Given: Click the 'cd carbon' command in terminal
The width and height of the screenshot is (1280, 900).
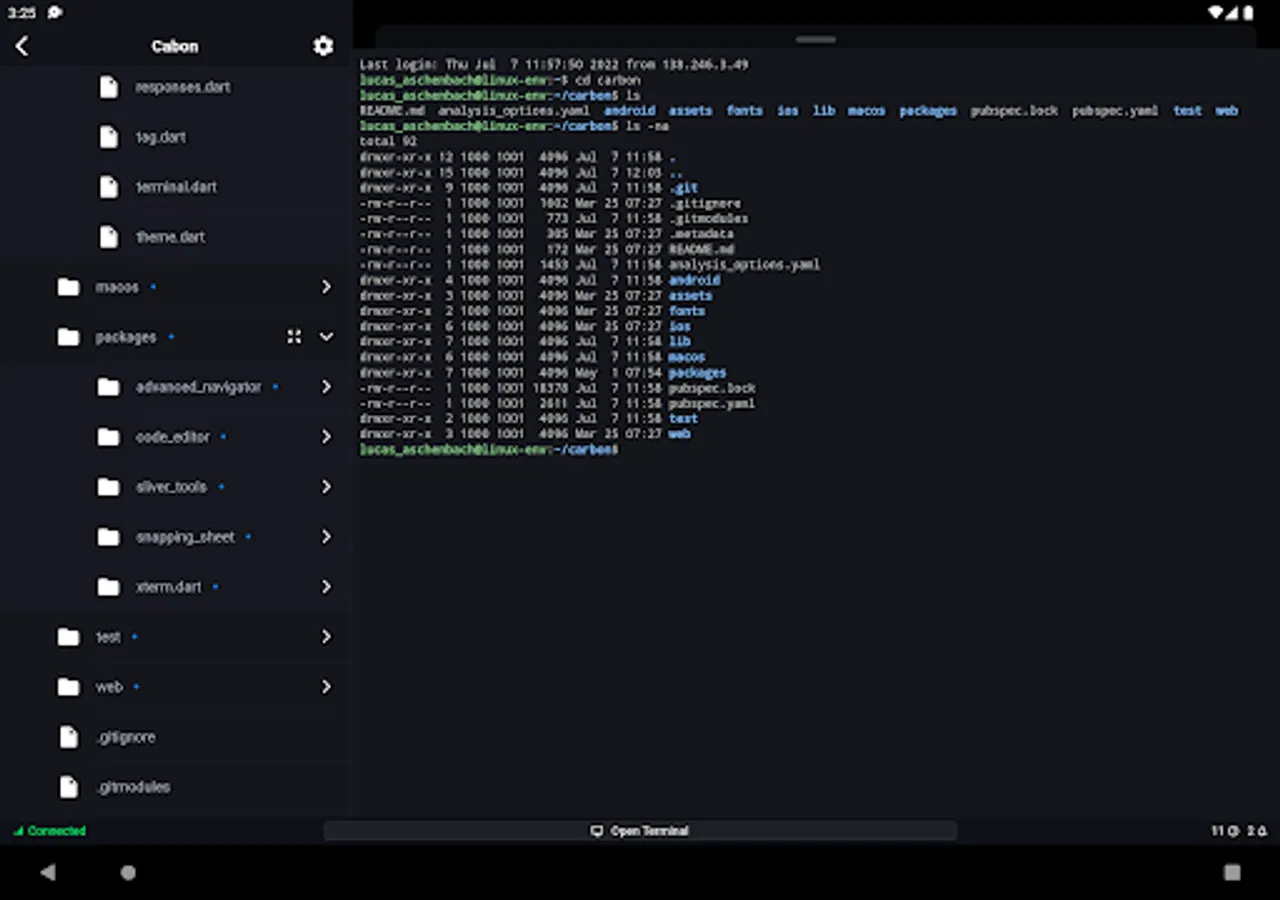Looking at the screenshot, I should [x=607, y=80].
